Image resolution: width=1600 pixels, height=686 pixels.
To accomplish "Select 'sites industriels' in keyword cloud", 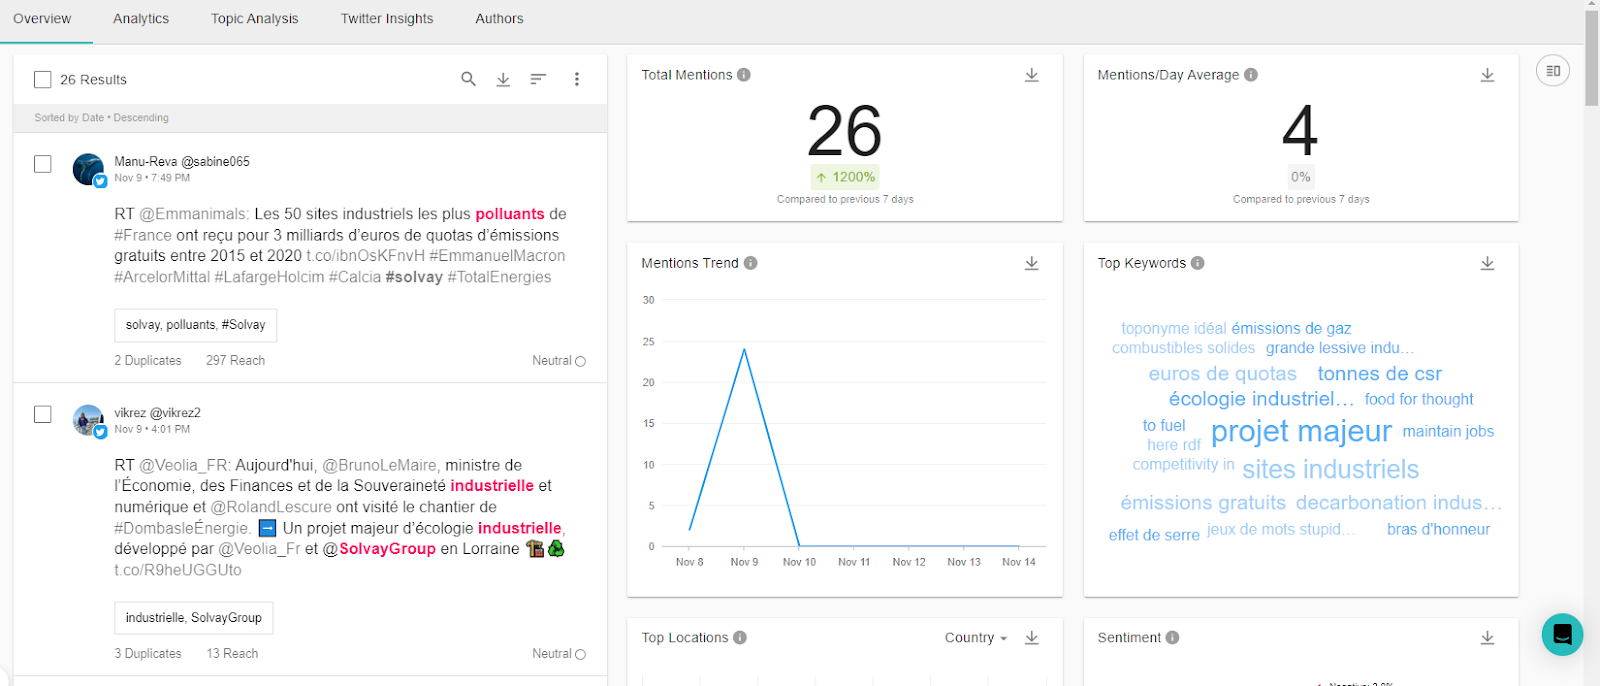I will [1330, 470].
